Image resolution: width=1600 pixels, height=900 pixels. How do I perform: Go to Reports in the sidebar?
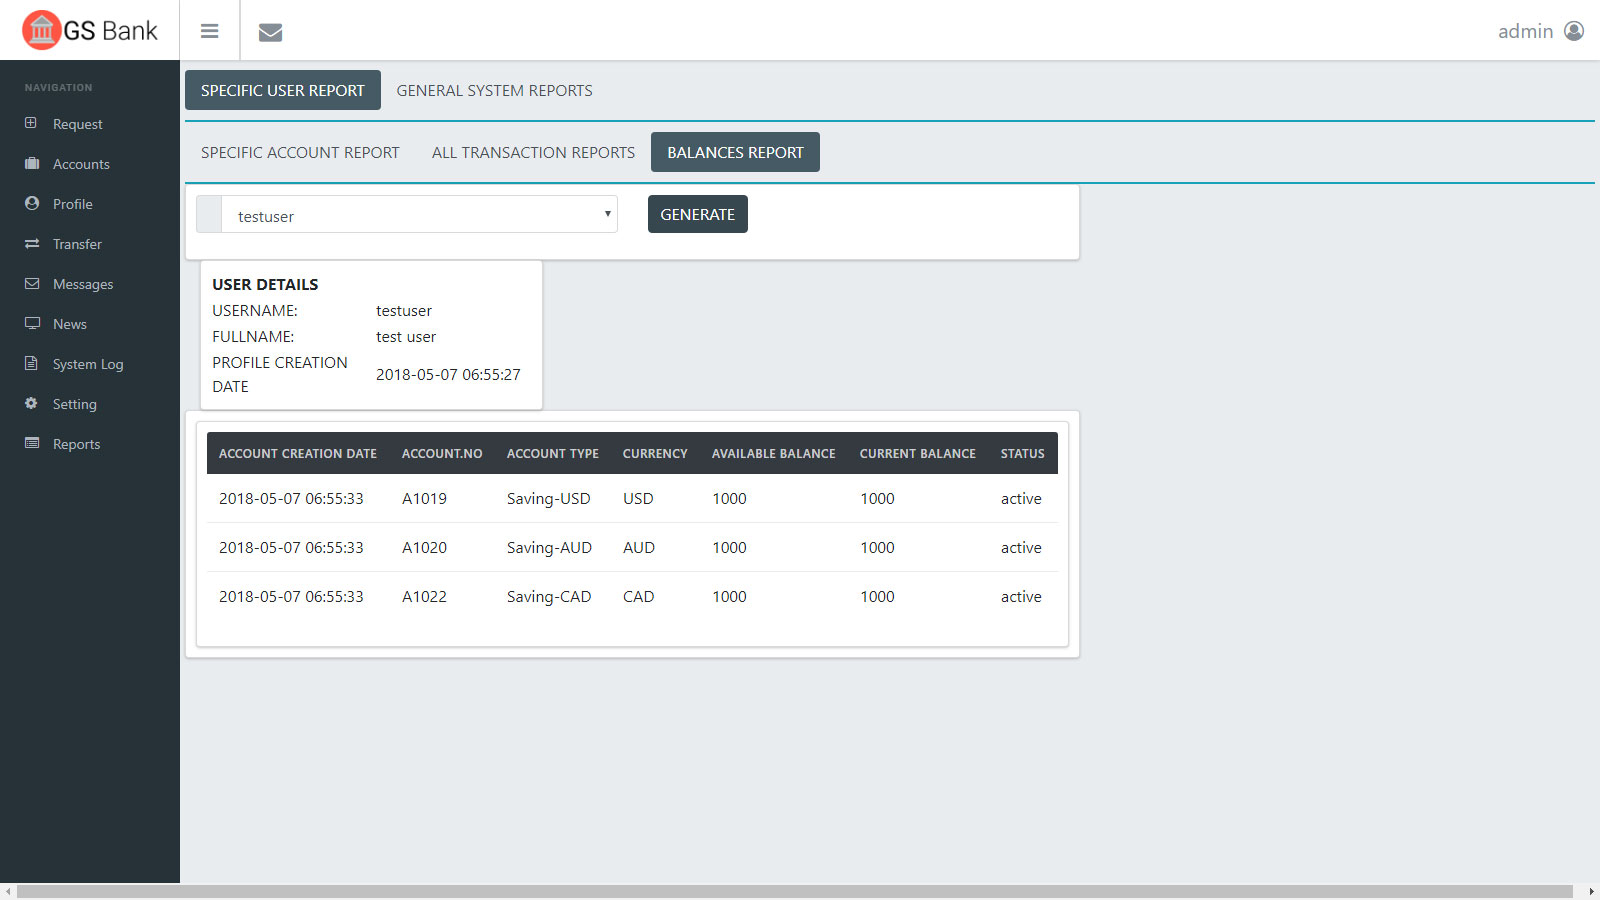[76, 444]
